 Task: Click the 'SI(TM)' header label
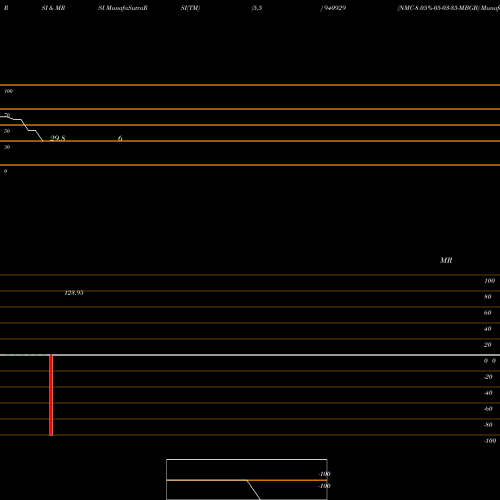[190, 8]
